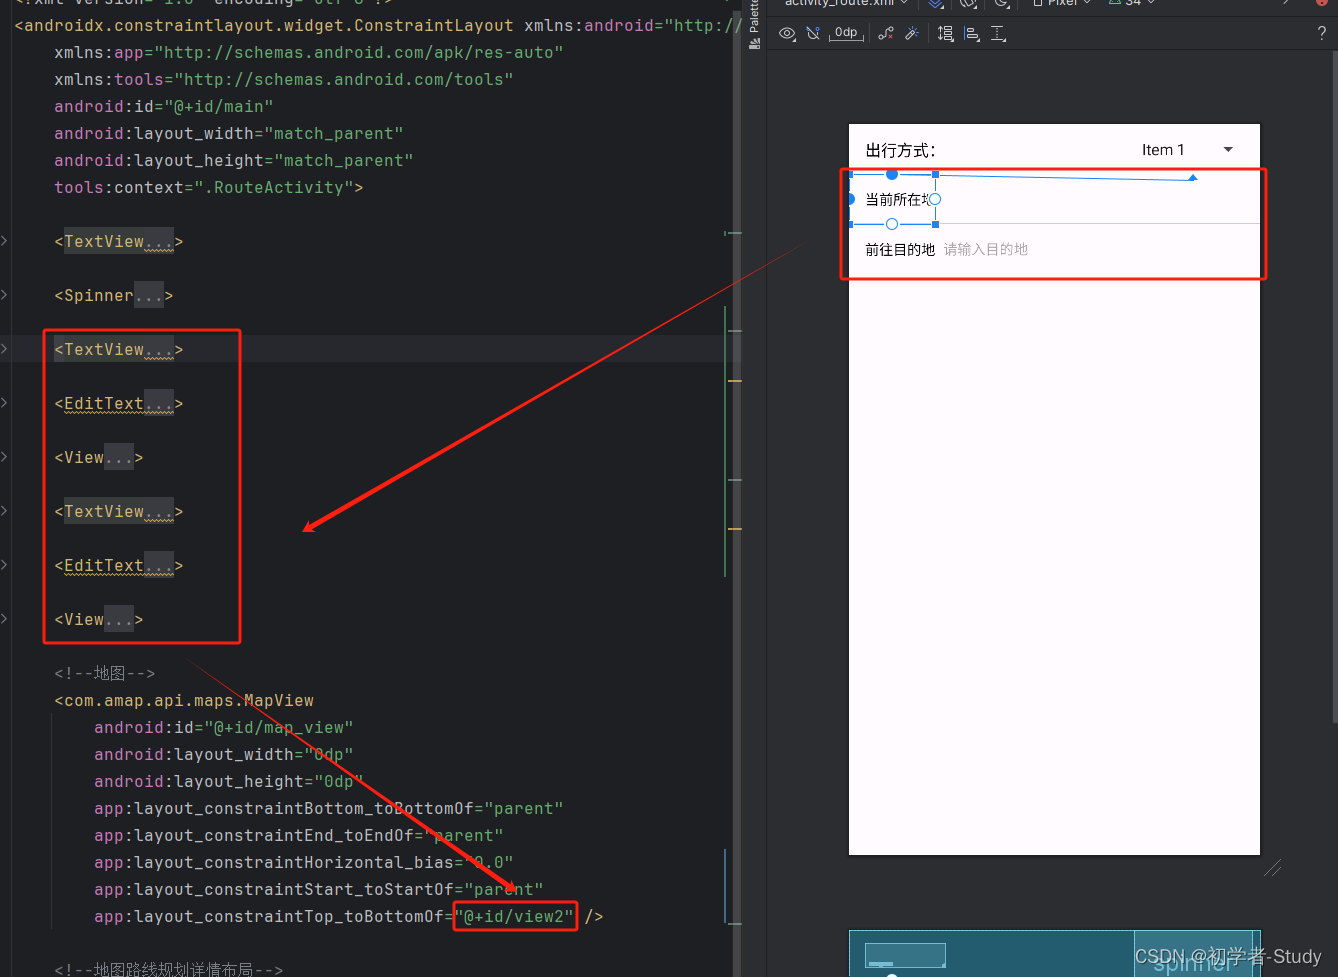This screenshot has height=977, width=1338.
Task: Click android:id="@+id/map_view" line
Action: (224, 727)
